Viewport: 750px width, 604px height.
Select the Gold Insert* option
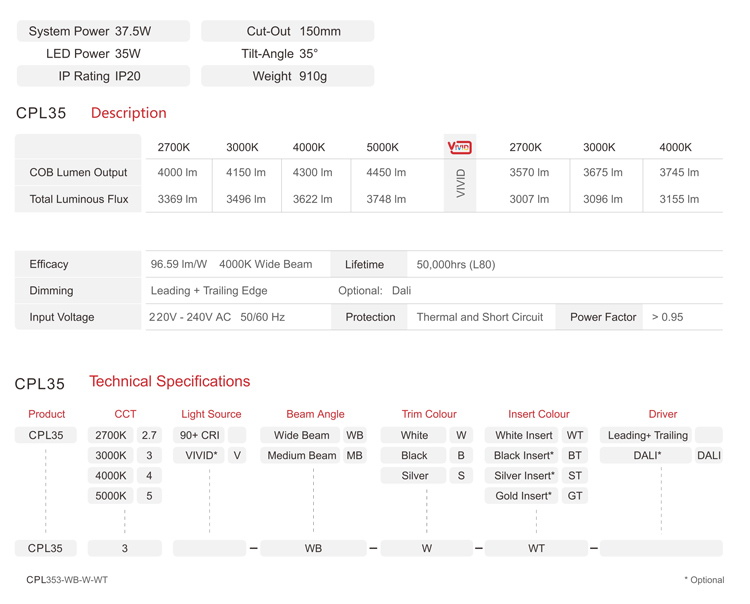523,495
